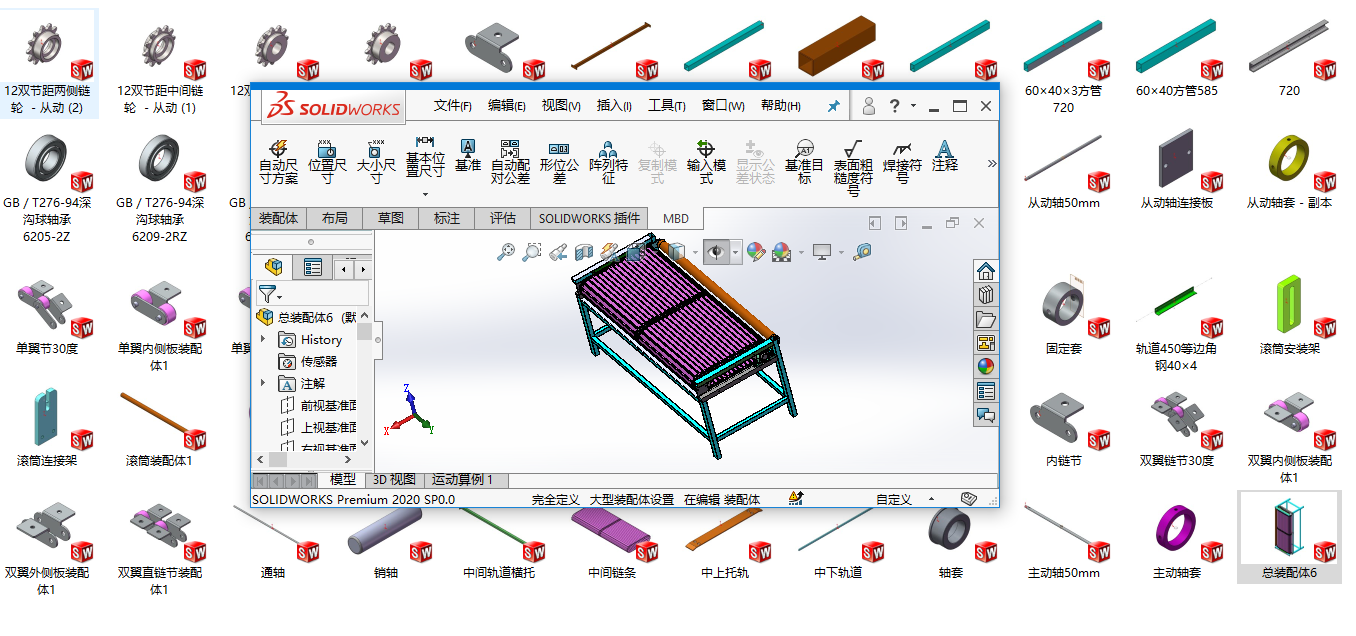Click the 焊接符号 weld symbol tool
This screenshot has width=1356, height=636.
(x=902, y=160)
